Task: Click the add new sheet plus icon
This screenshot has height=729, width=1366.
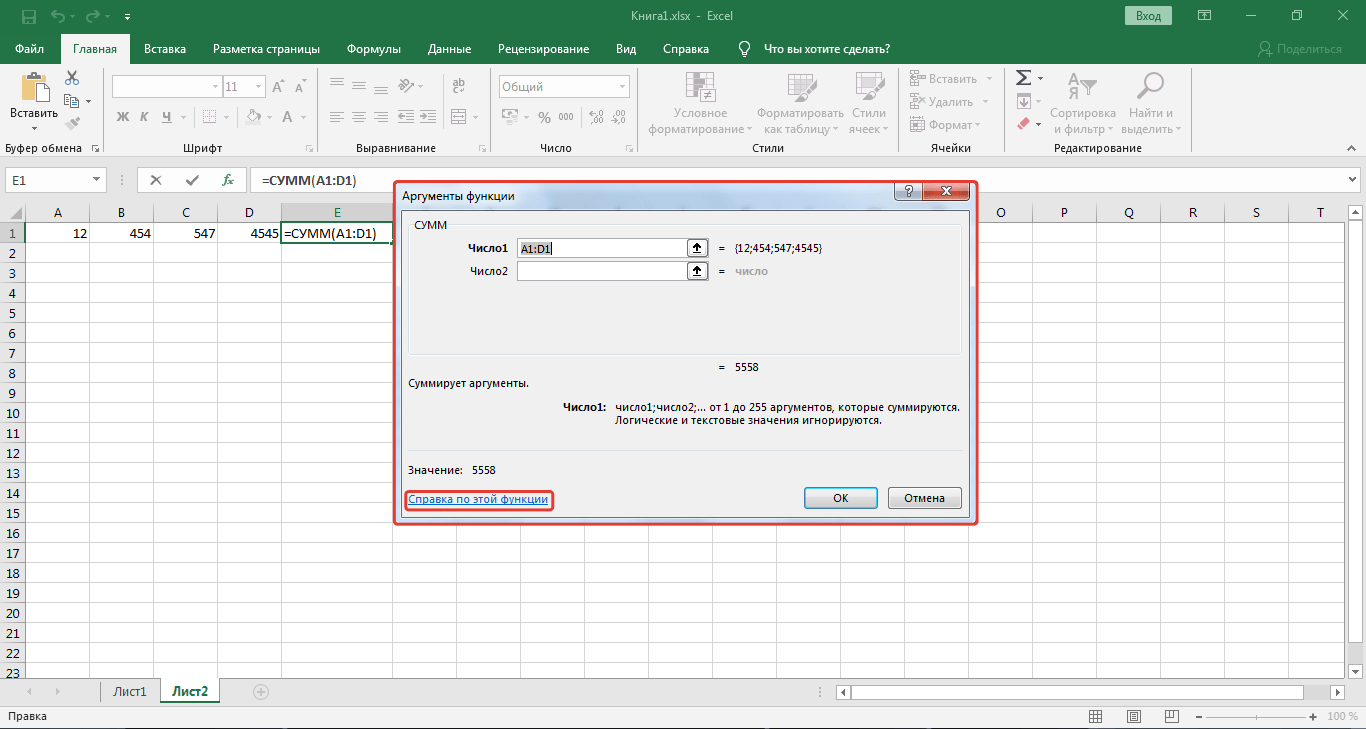Action: [261, 691]
